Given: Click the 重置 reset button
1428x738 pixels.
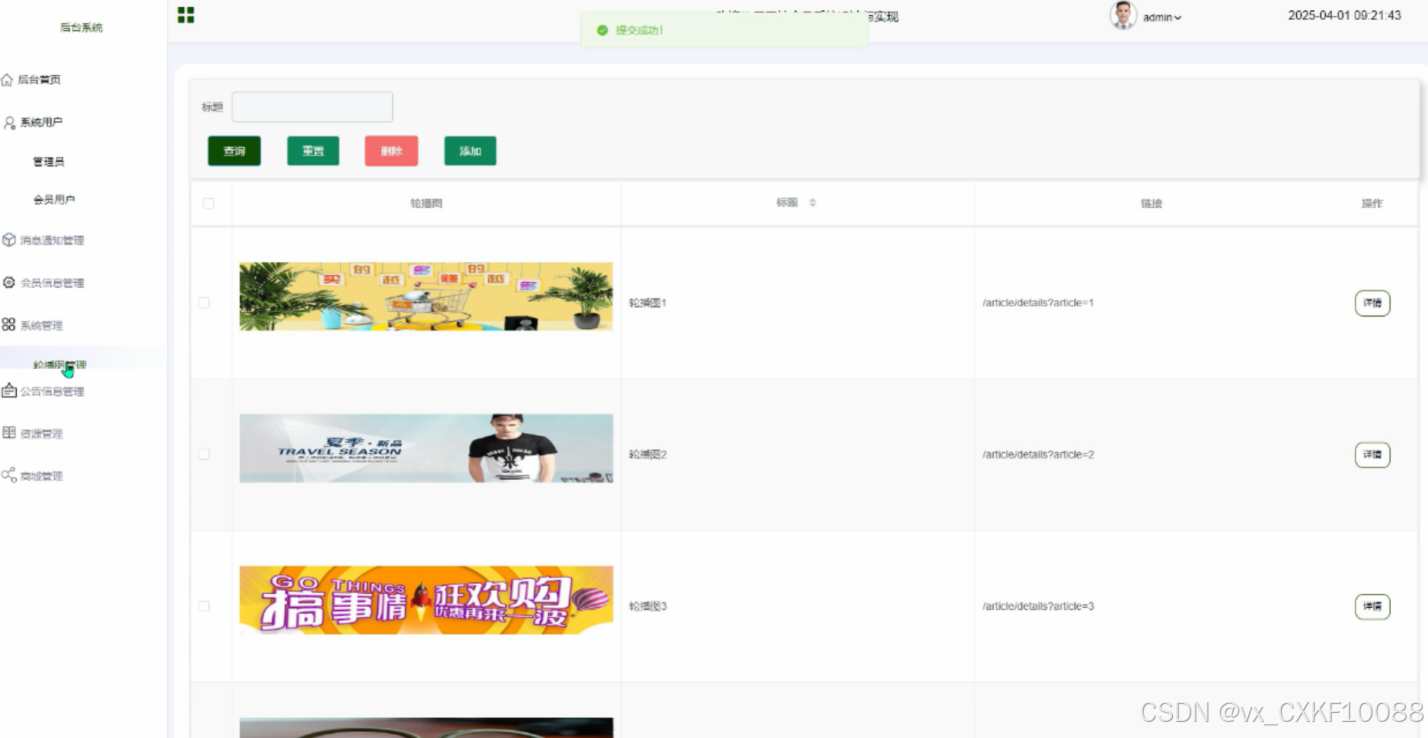Looking at the screenshot, I should point(313,151).
